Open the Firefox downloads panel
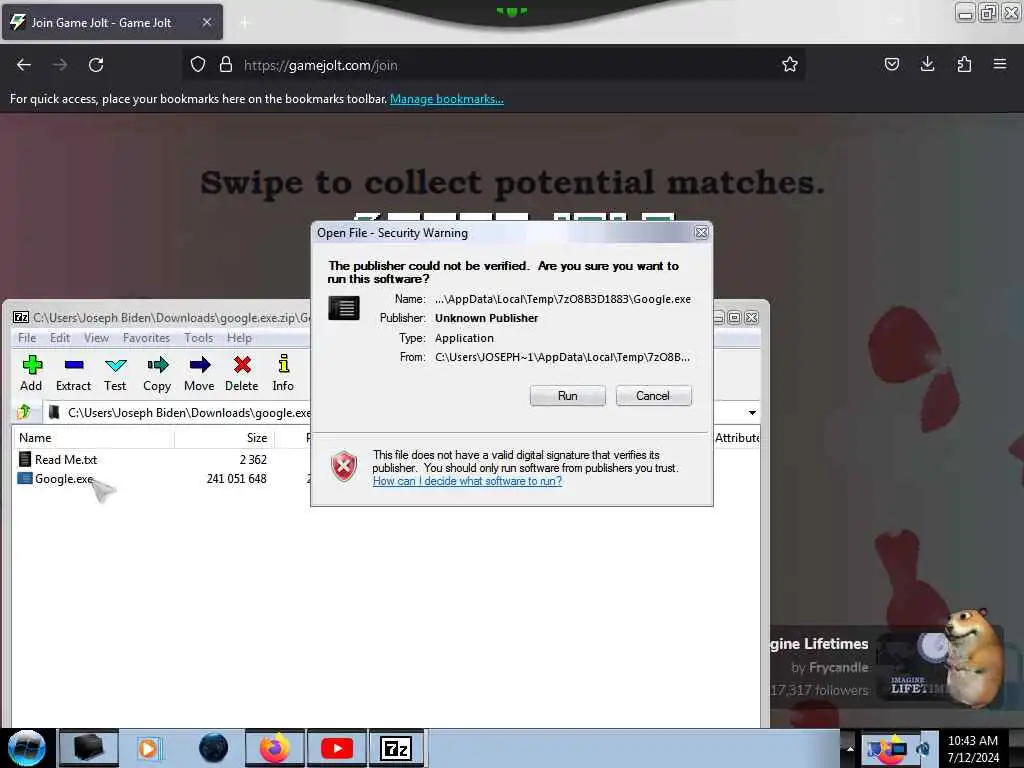The image size is (1024, 768). [x=927, y=64]
